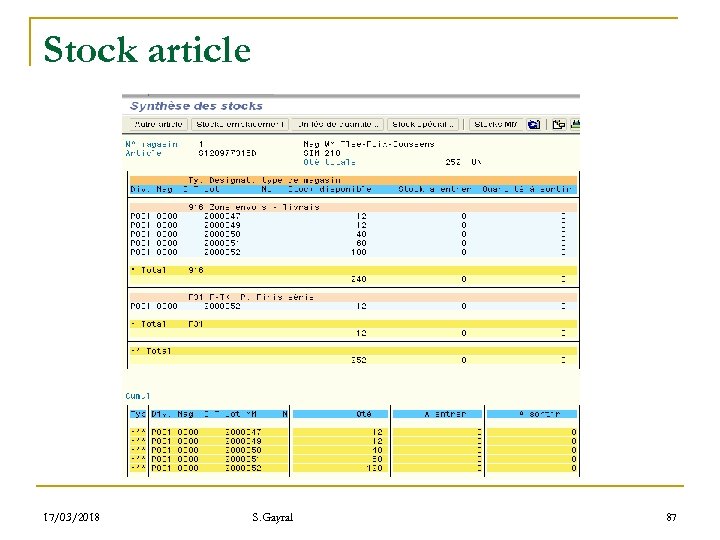This screenshot has width=720, height=540.
Task: Select lot ending 52 in the Cumul table
Action: (x=243, y=468)
